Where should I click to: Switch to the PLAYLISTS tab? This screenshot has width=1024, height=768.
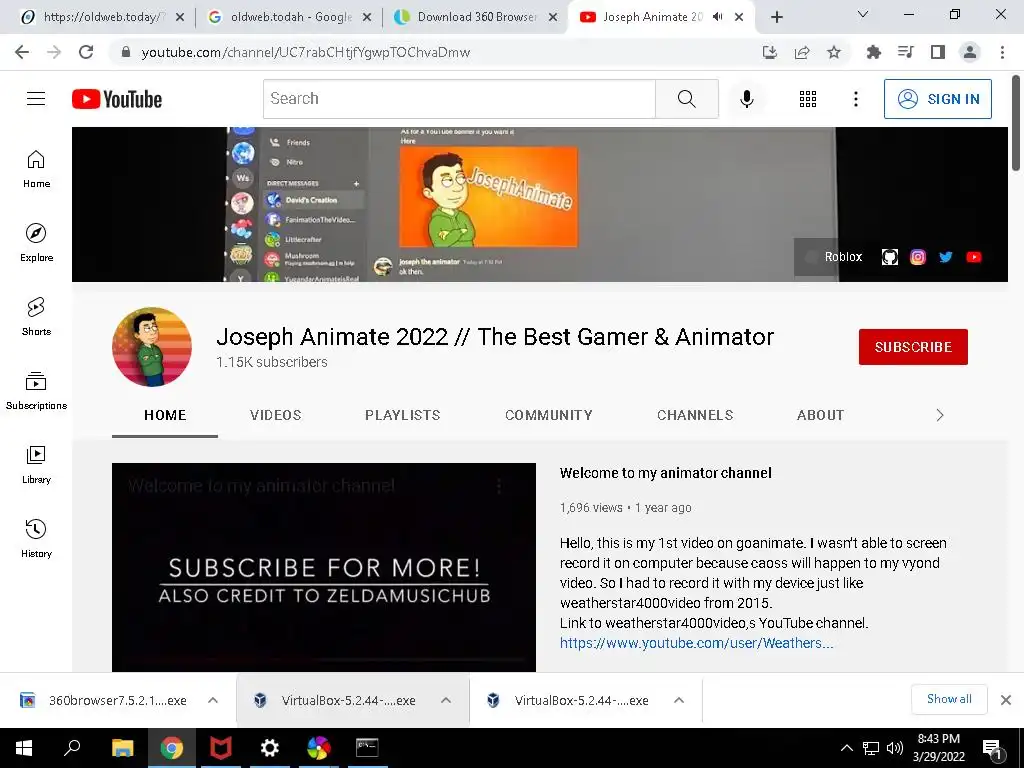tap(402, 415)
